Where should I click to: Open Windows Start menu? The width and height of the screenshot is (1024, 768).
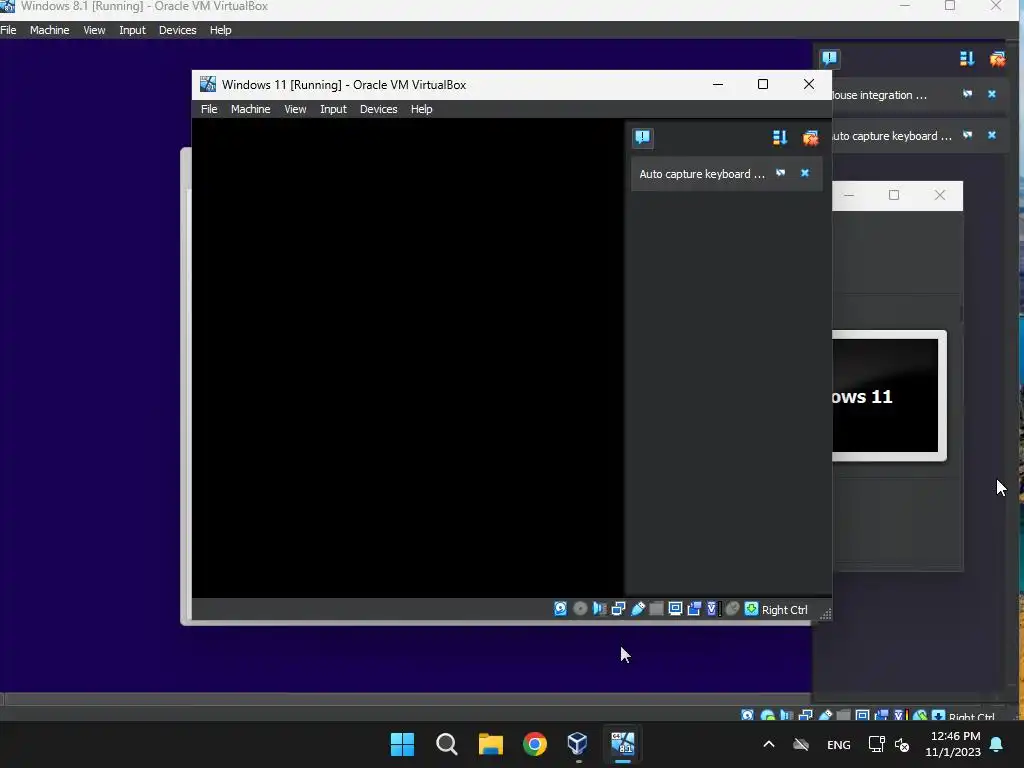(402, 744)
